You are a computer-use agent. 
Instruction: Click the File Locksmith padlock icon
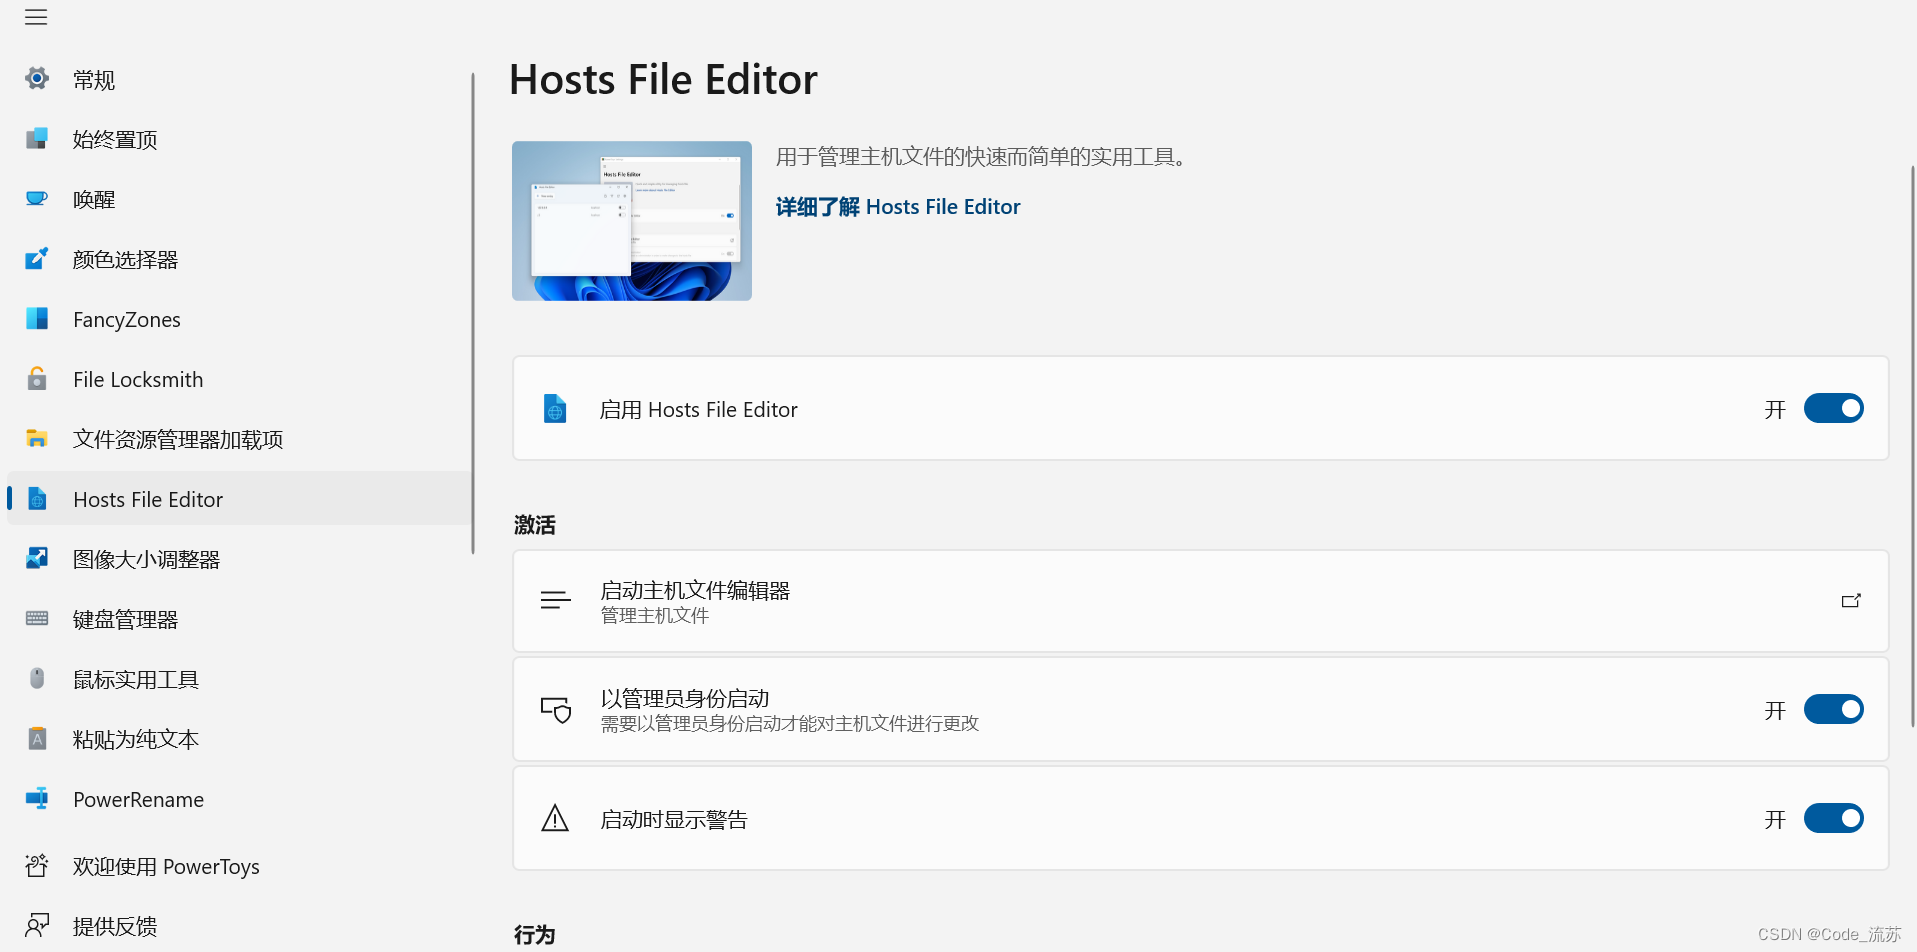[x=37, y=378]
